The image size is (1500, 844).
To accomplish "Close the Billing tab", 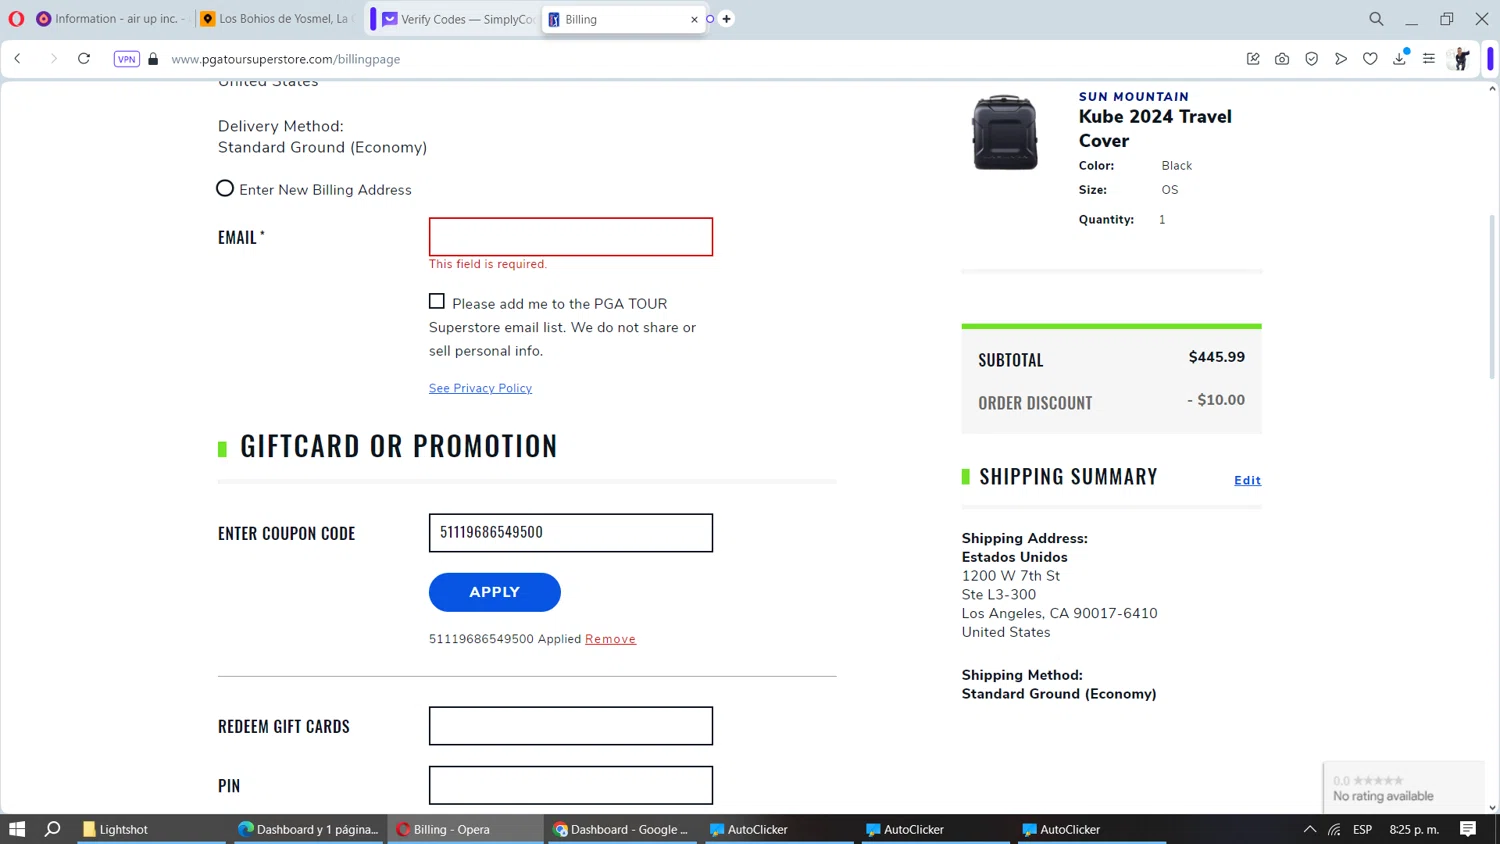I will pyautogui.click(x=694, y=19).
